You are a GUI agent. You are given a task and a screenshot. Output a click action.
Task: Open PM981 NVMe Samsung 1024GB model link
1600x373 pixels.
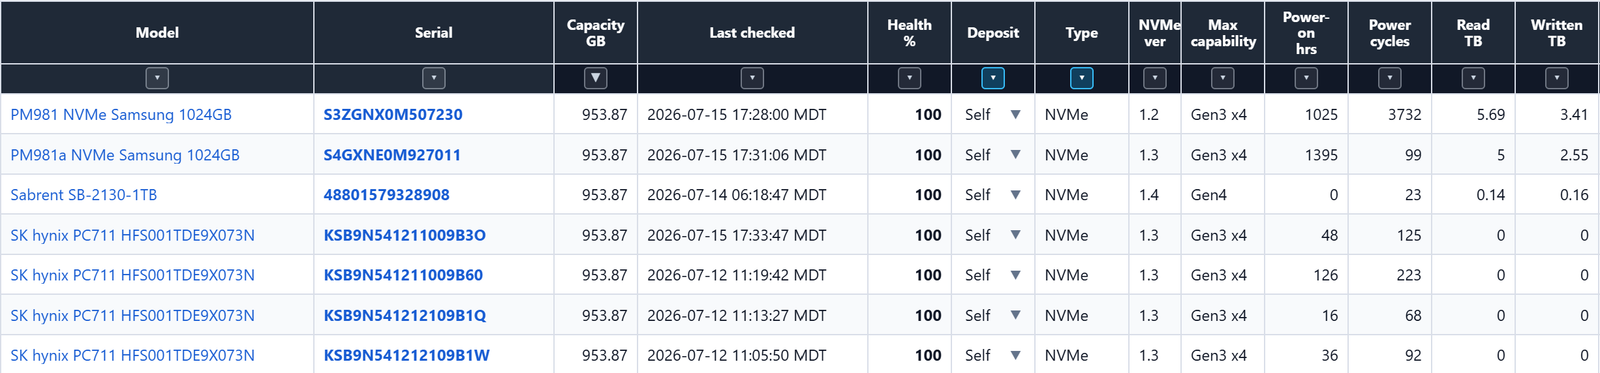click(x=121, y=115)
